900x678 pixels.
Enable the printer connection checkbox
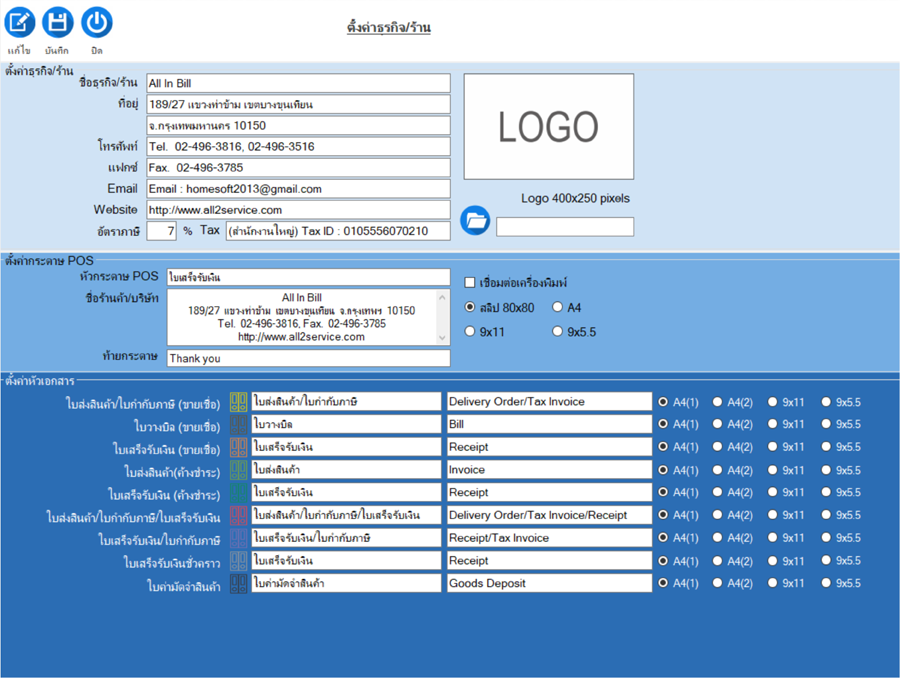(471, 283)
